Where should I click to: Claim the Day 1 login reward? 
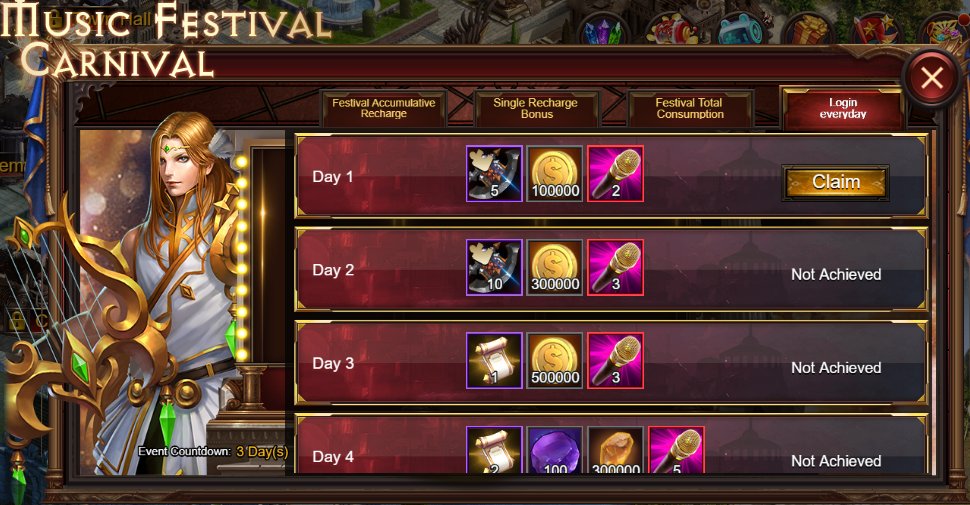click(836, 182)
